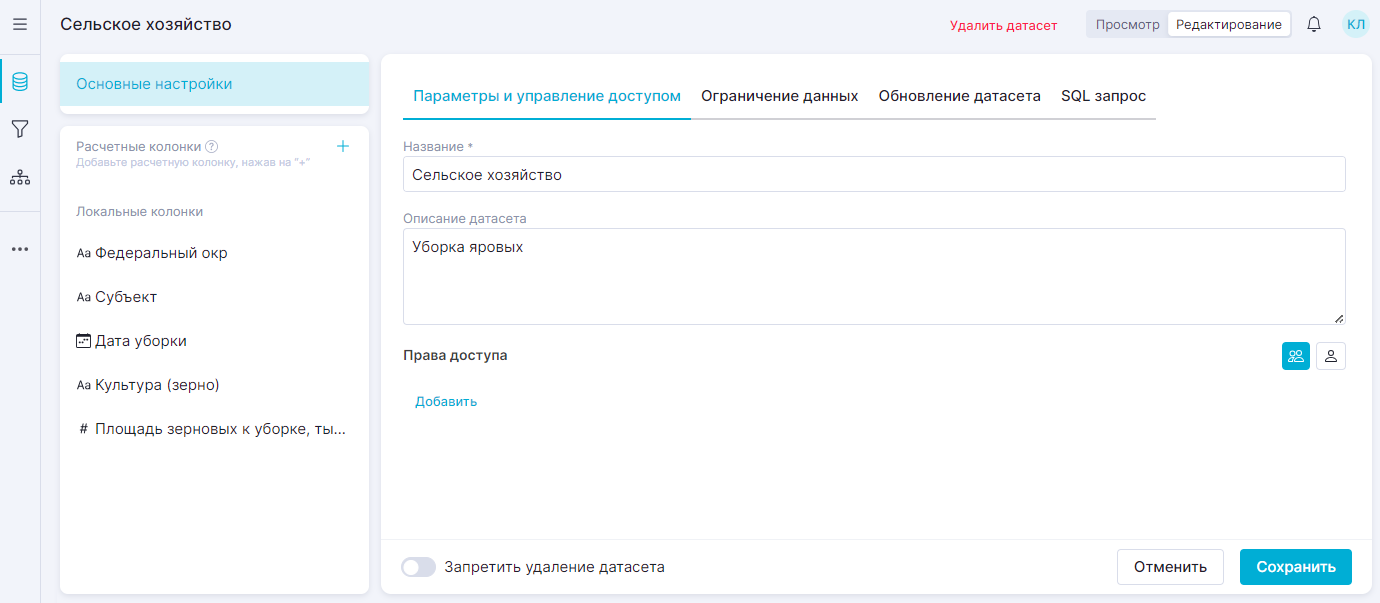Add a calculated column with plus icon
The image size is (1380, 603).
pos(343,146)
